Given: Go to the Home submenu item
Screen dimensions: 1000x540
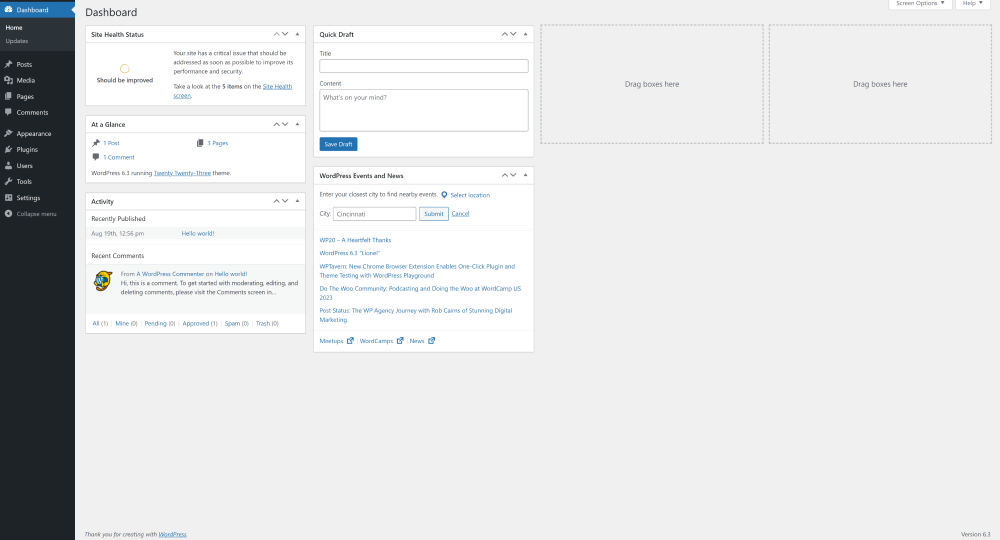Looking at the screenshot, I should [14, 28].
